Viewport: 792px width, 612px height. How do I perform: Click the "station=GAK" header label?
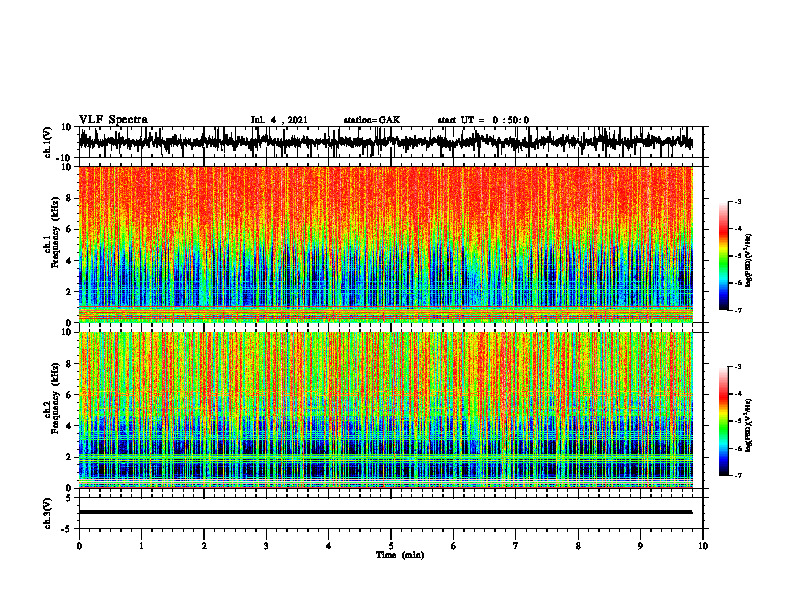(372, 120)
